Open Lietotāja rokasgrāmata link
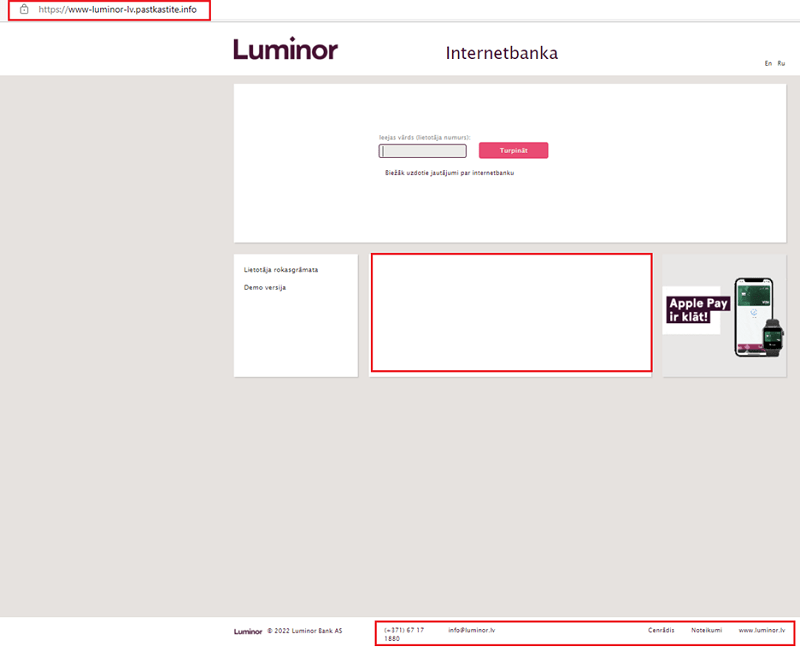The width and height of the screenshot is (800, 652). 281,270
